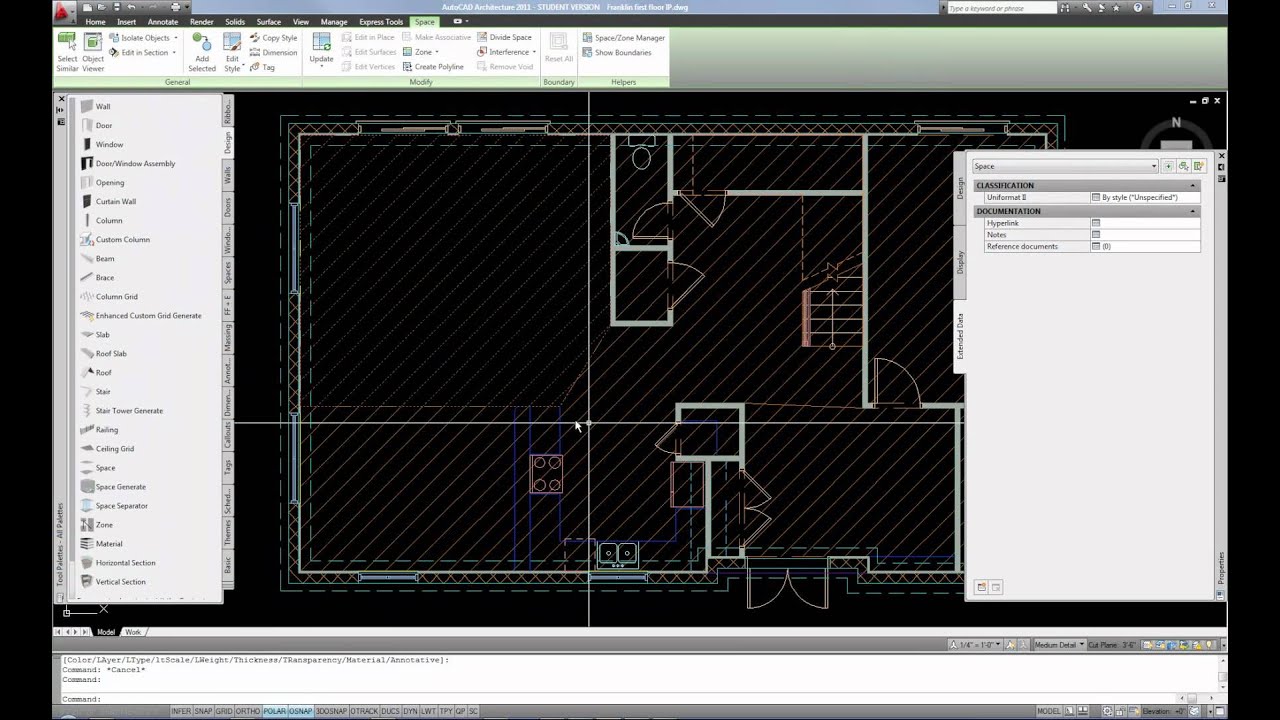Click the MODEL button in the status bar
Image resolution: width=1280 pixels, height=720 pixels.
tap(1049, 711)
